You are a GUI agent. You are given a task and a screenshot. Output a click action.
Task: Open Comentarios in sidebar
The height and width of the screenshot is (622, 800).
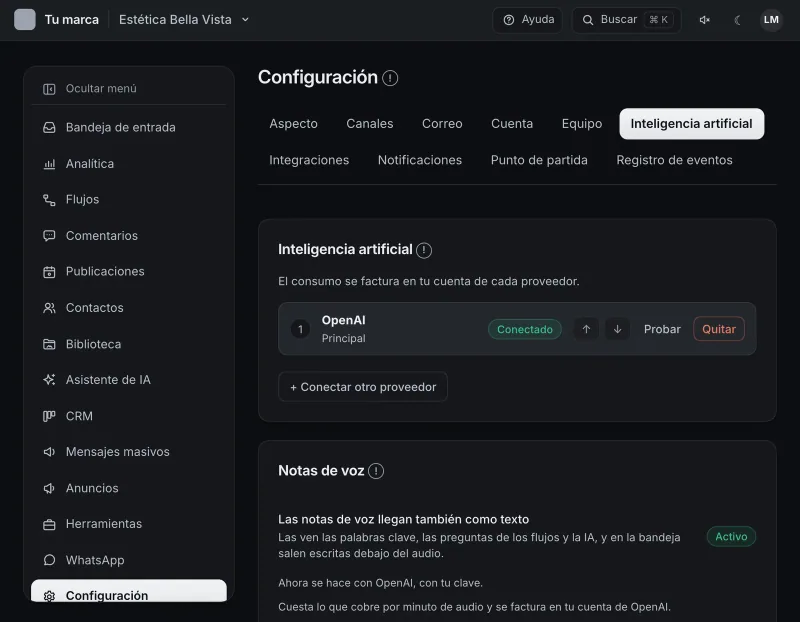129,236
